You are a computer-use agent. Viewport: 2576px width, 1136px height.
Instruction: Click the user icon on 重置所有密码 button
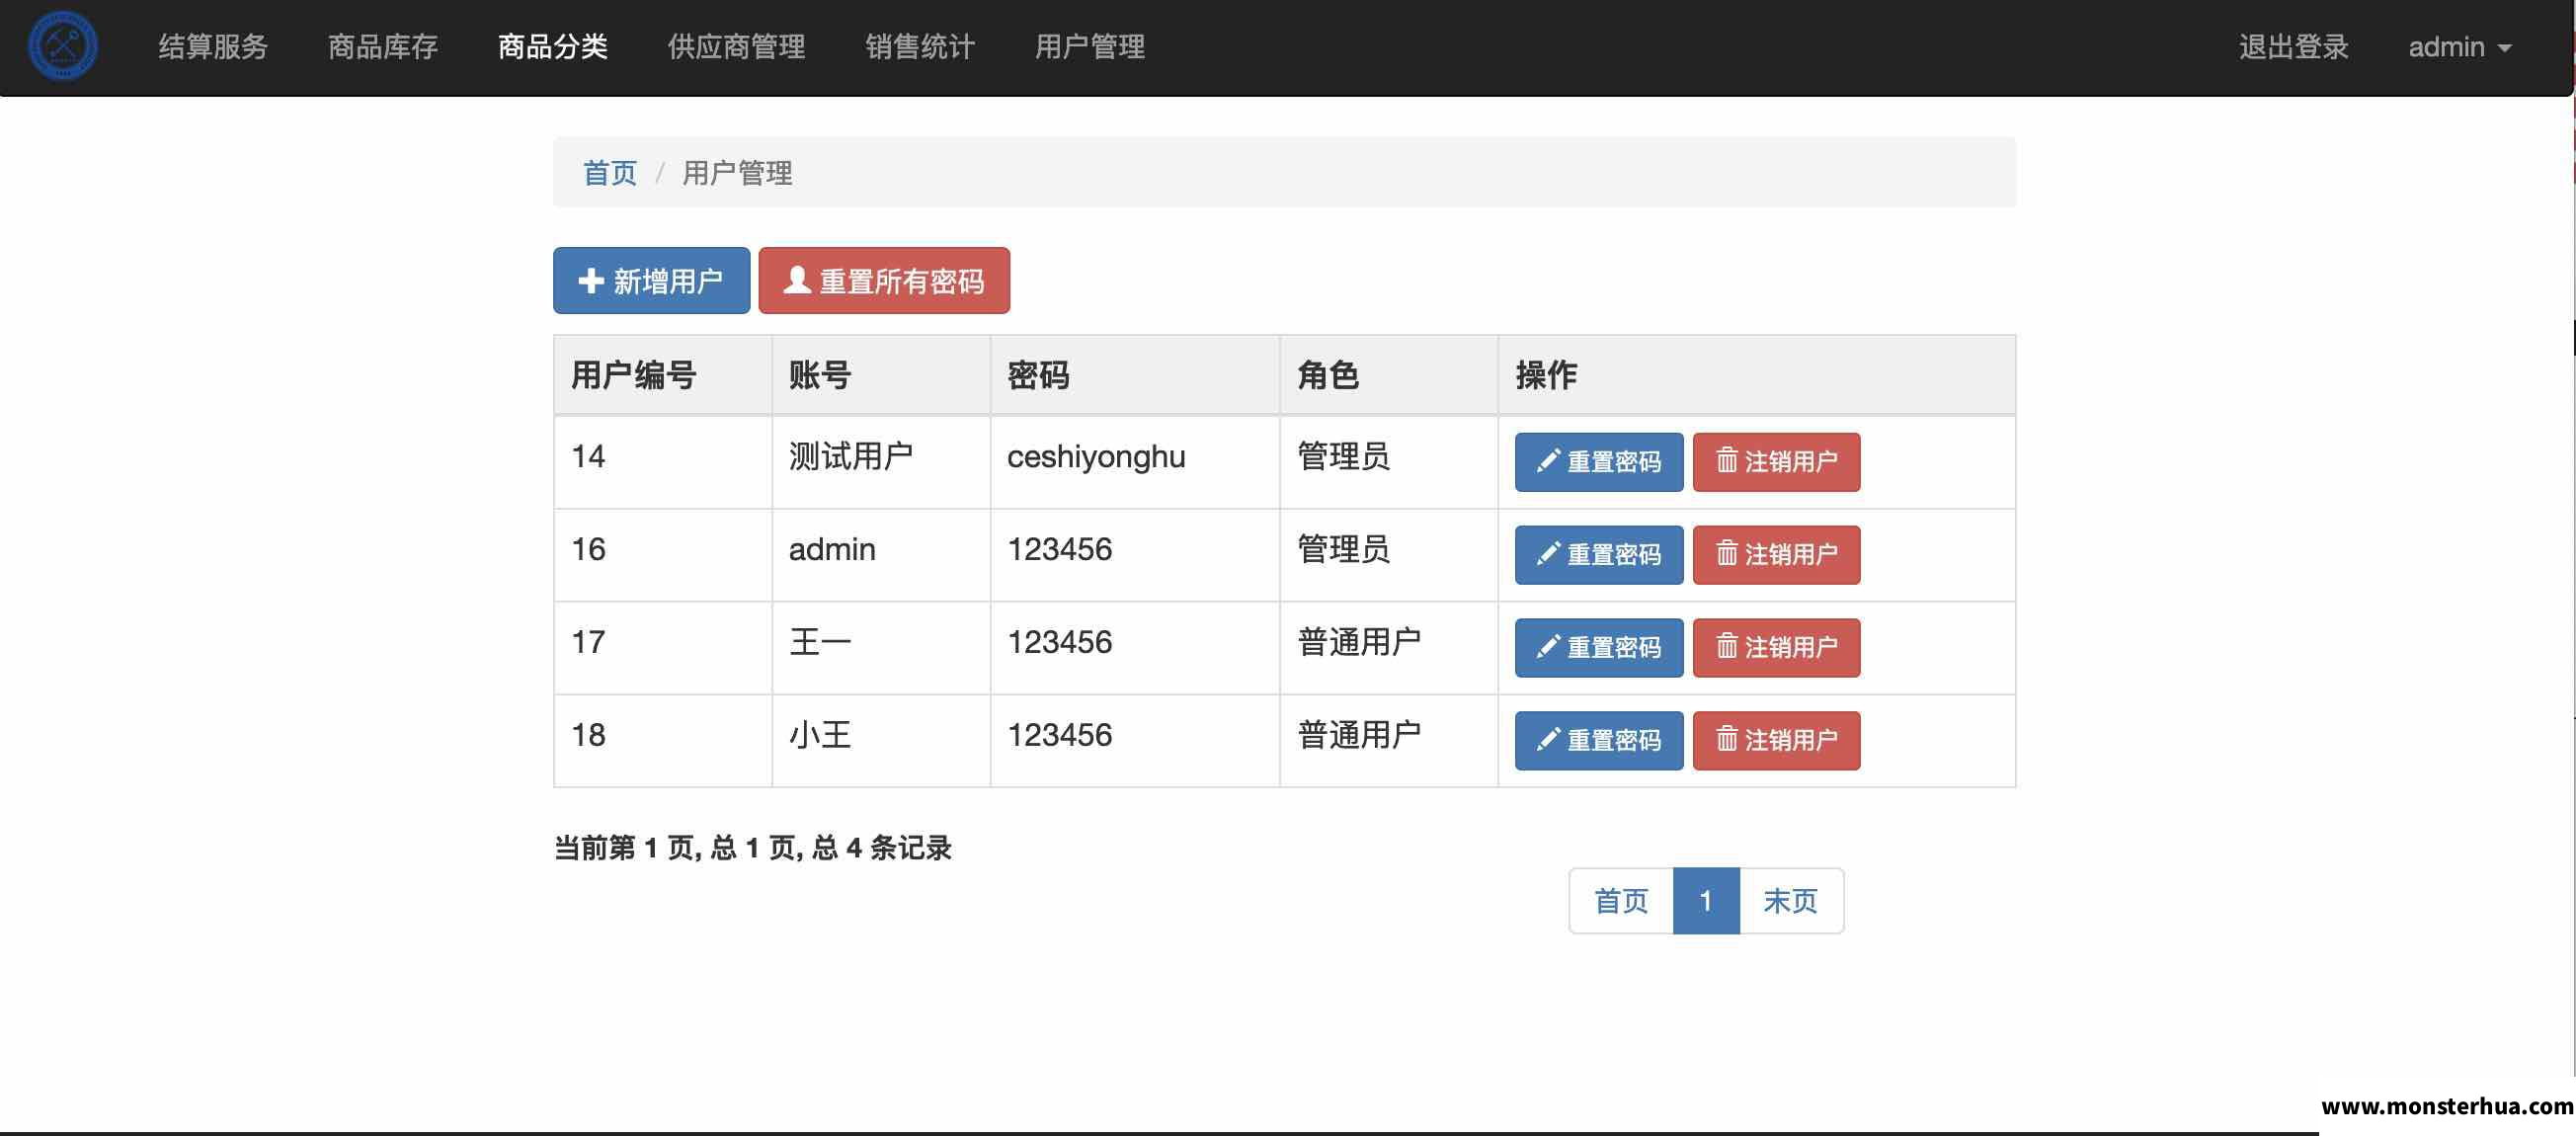[797, 280]
